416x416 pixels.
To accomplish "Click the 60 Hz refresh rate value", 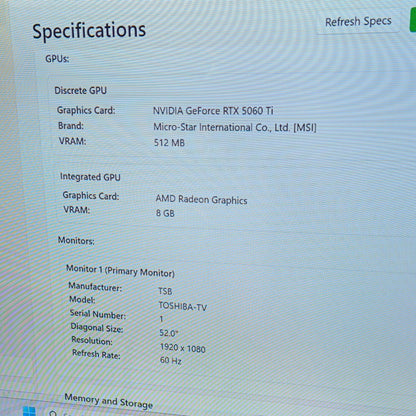I will [x=171, y=360].
